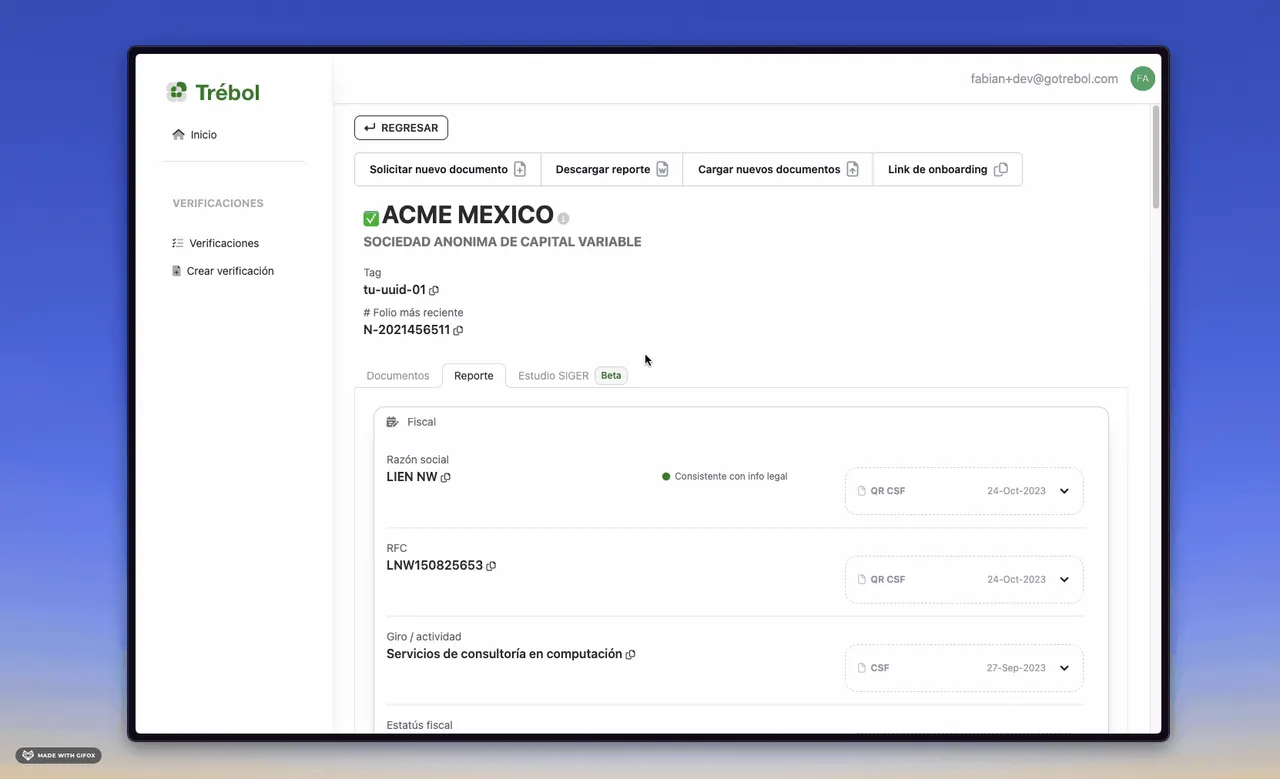Click the Inicio house icon
The height and width of the screenshot is (779, 1280).
(x=178, y=134)
